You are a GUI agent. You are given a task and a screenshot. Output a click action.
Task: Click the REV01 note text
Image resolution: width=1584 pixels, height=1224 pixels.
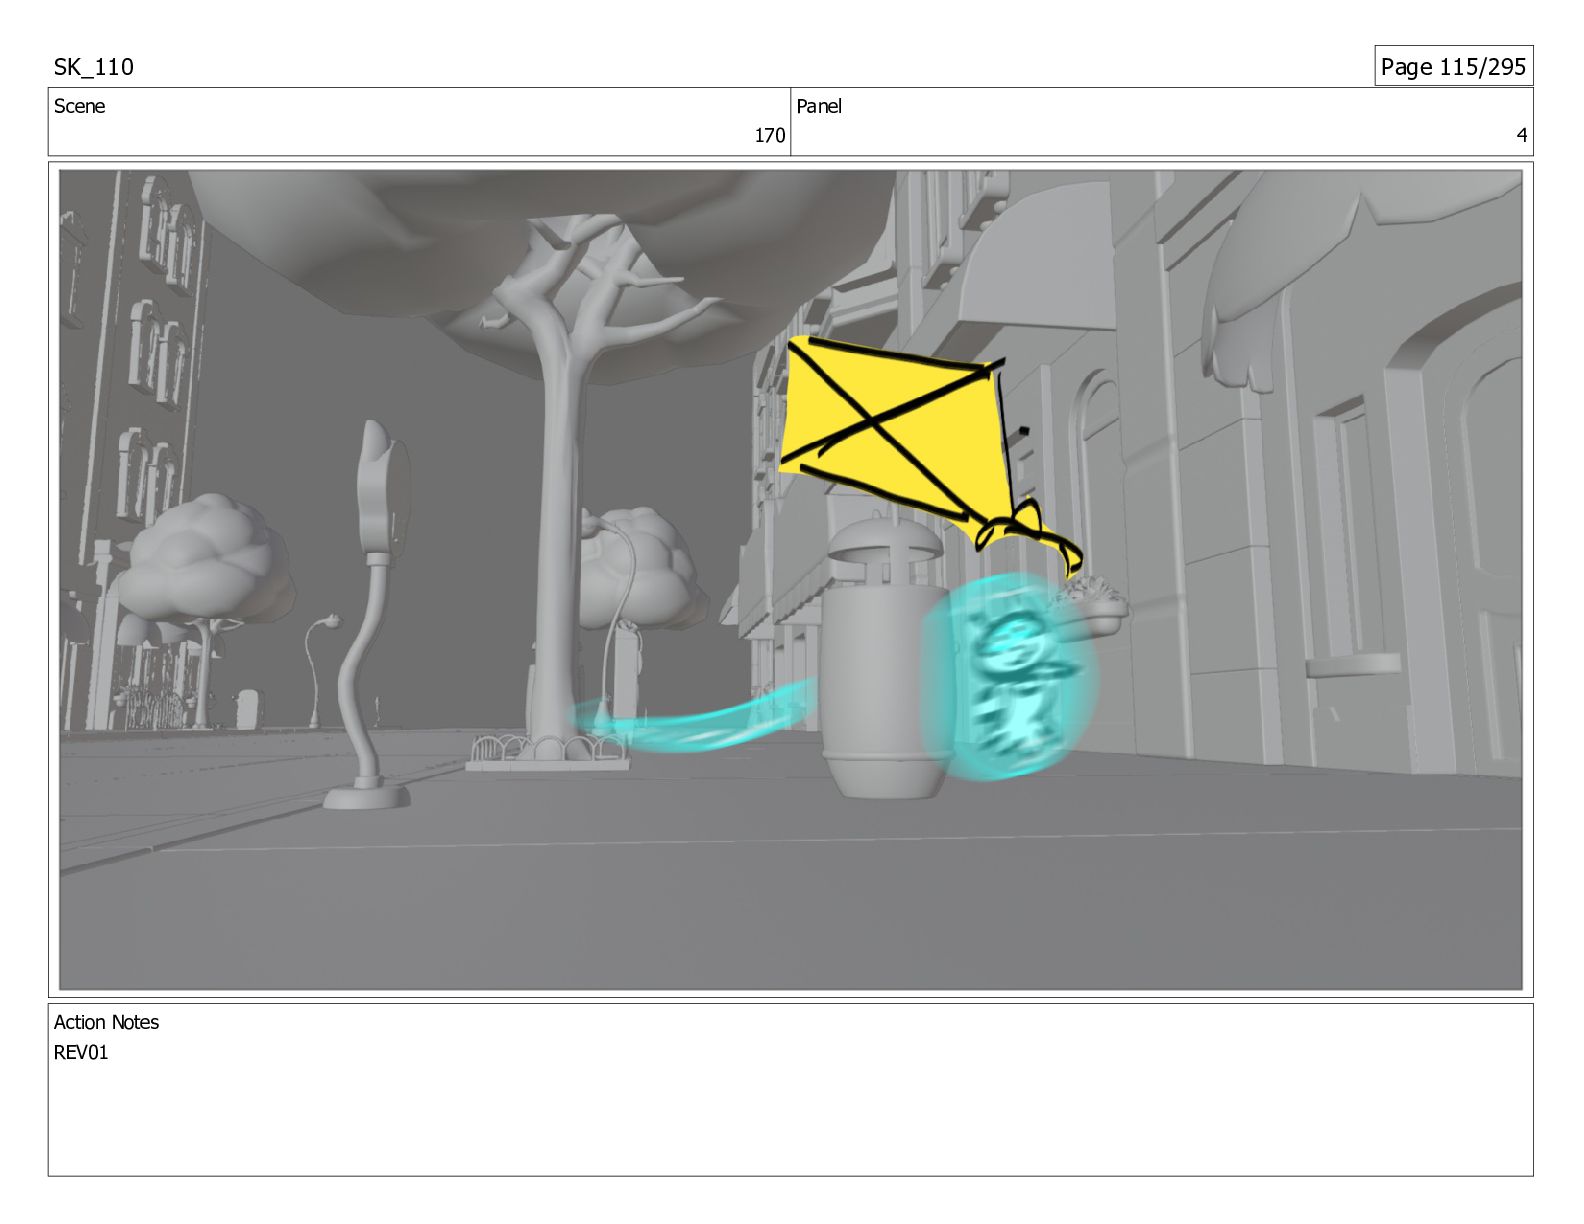[x=81, y=1052]
